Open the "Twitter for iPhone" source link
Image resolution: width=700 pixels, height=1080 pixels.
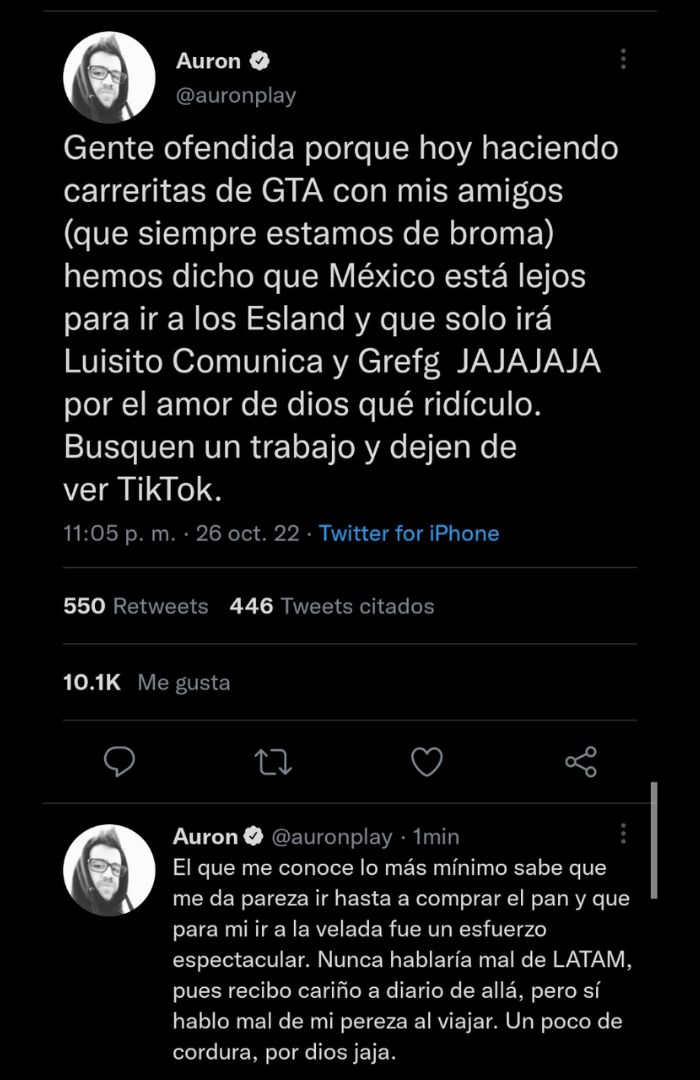(x=409, y=534)
